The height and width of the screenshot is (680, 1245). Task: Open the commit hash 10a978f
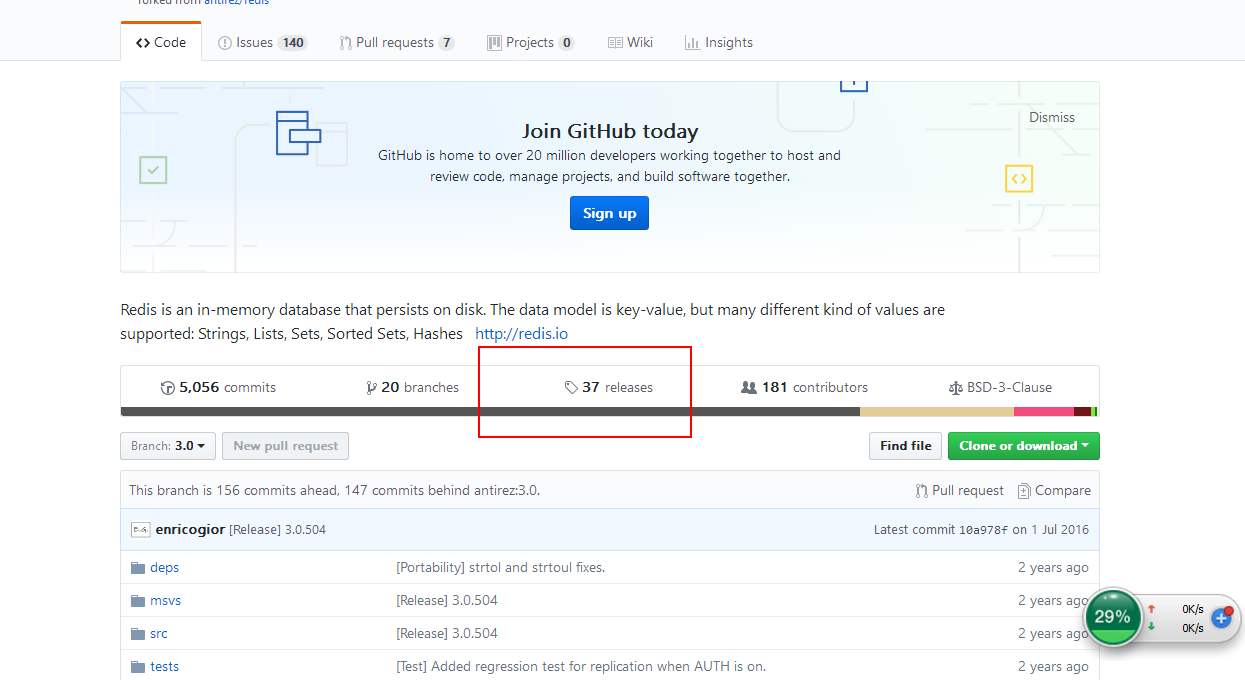[x=983, y=530]
